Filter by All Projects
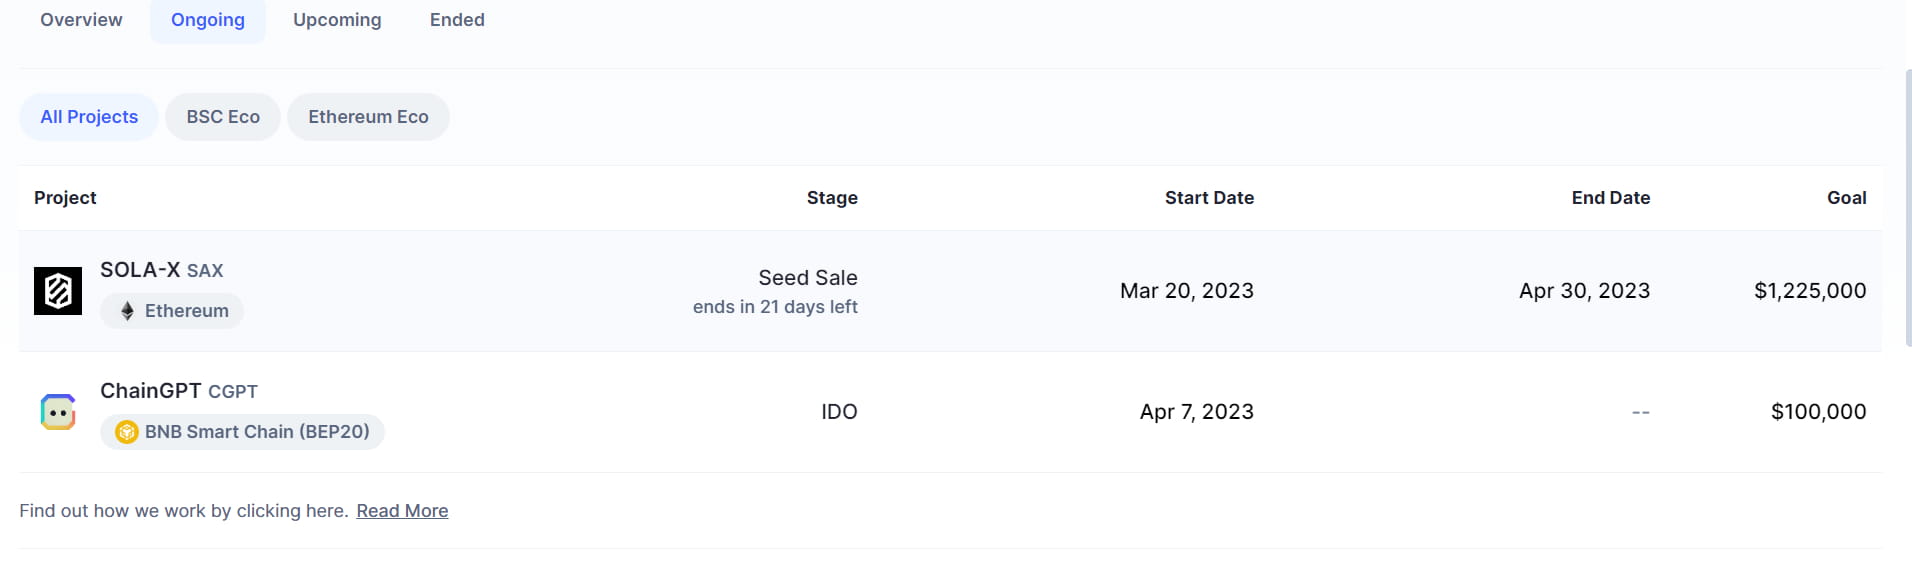Screen dimensions: 1912x568 [89, 117]
